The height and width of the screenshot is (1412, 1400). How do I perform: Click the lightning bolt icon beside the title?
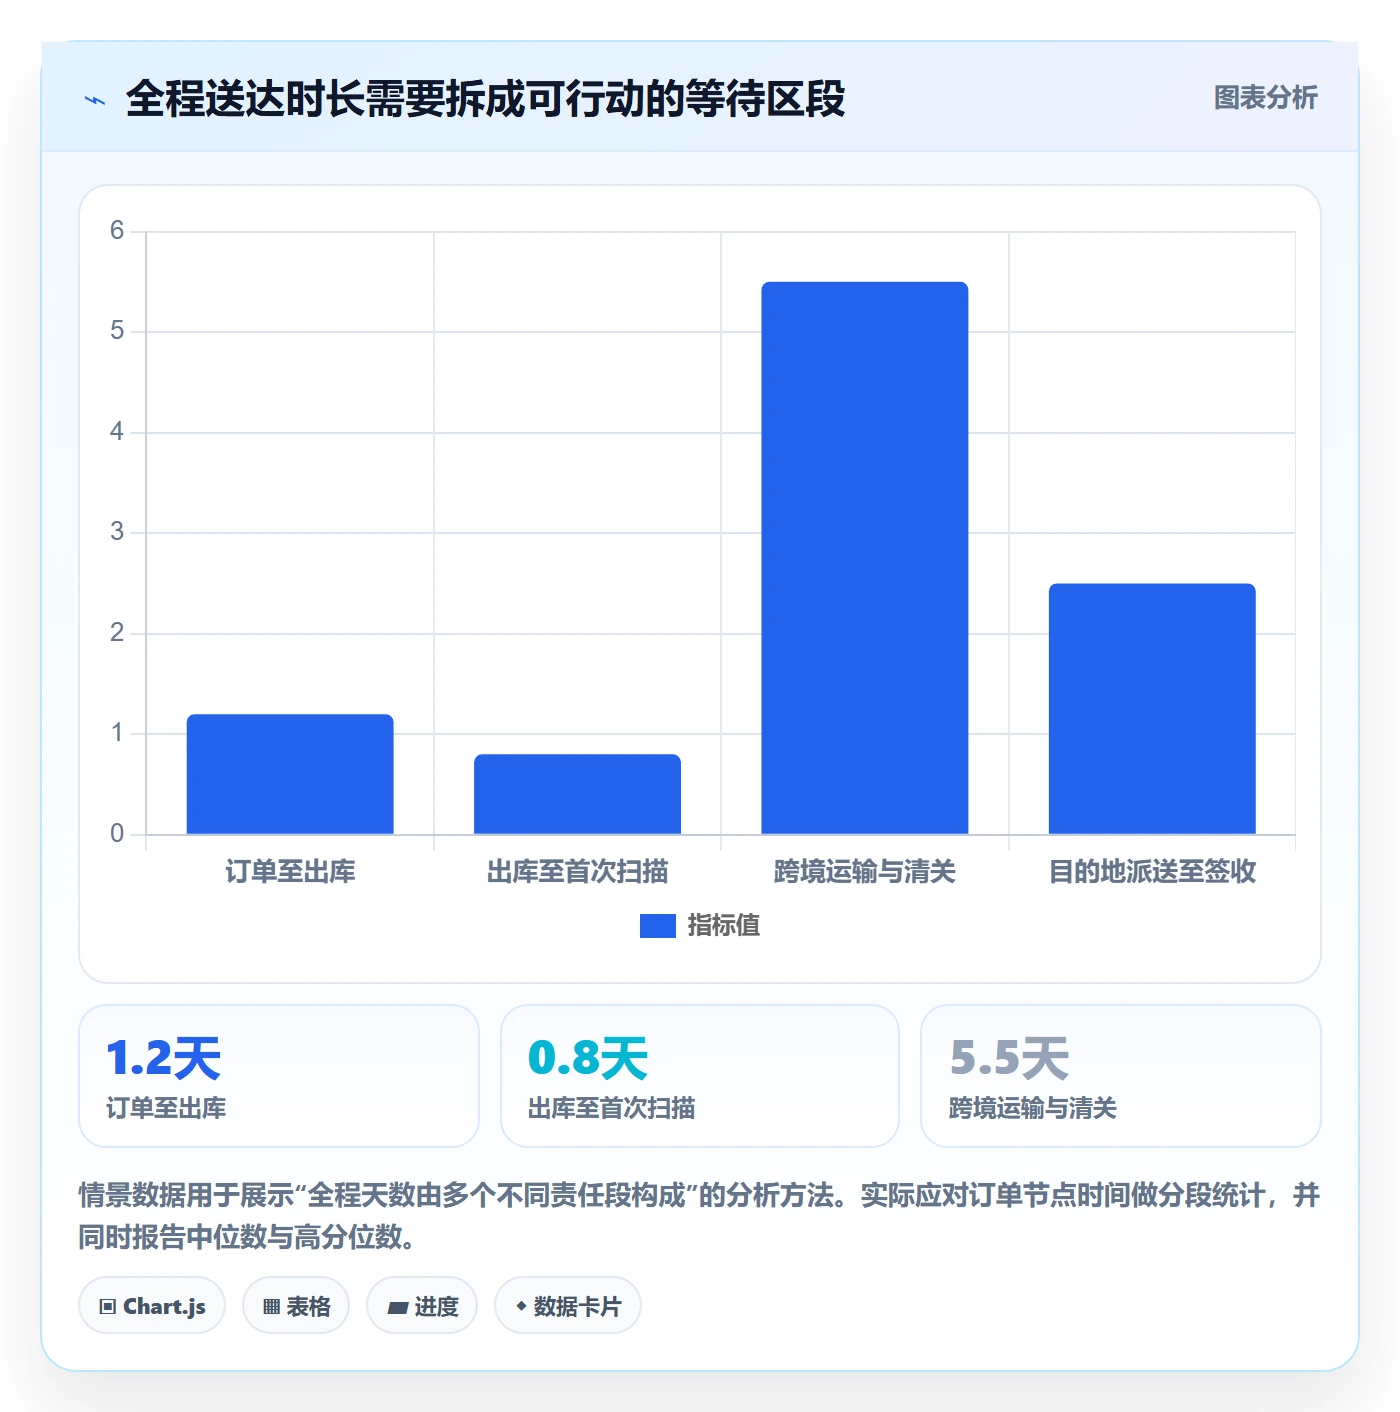point(95,100)
